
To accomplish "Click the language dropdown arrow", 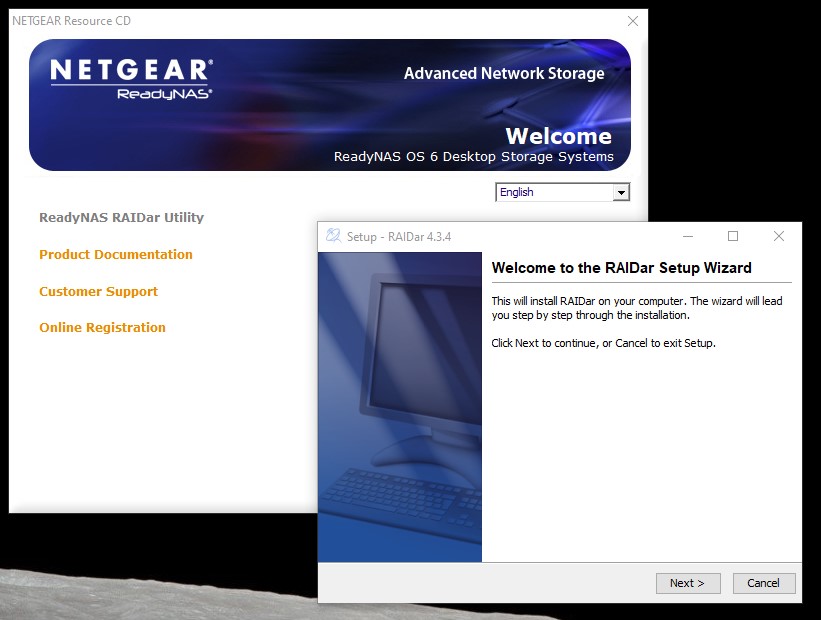I will pyautogui.click(x=621, y=192).
